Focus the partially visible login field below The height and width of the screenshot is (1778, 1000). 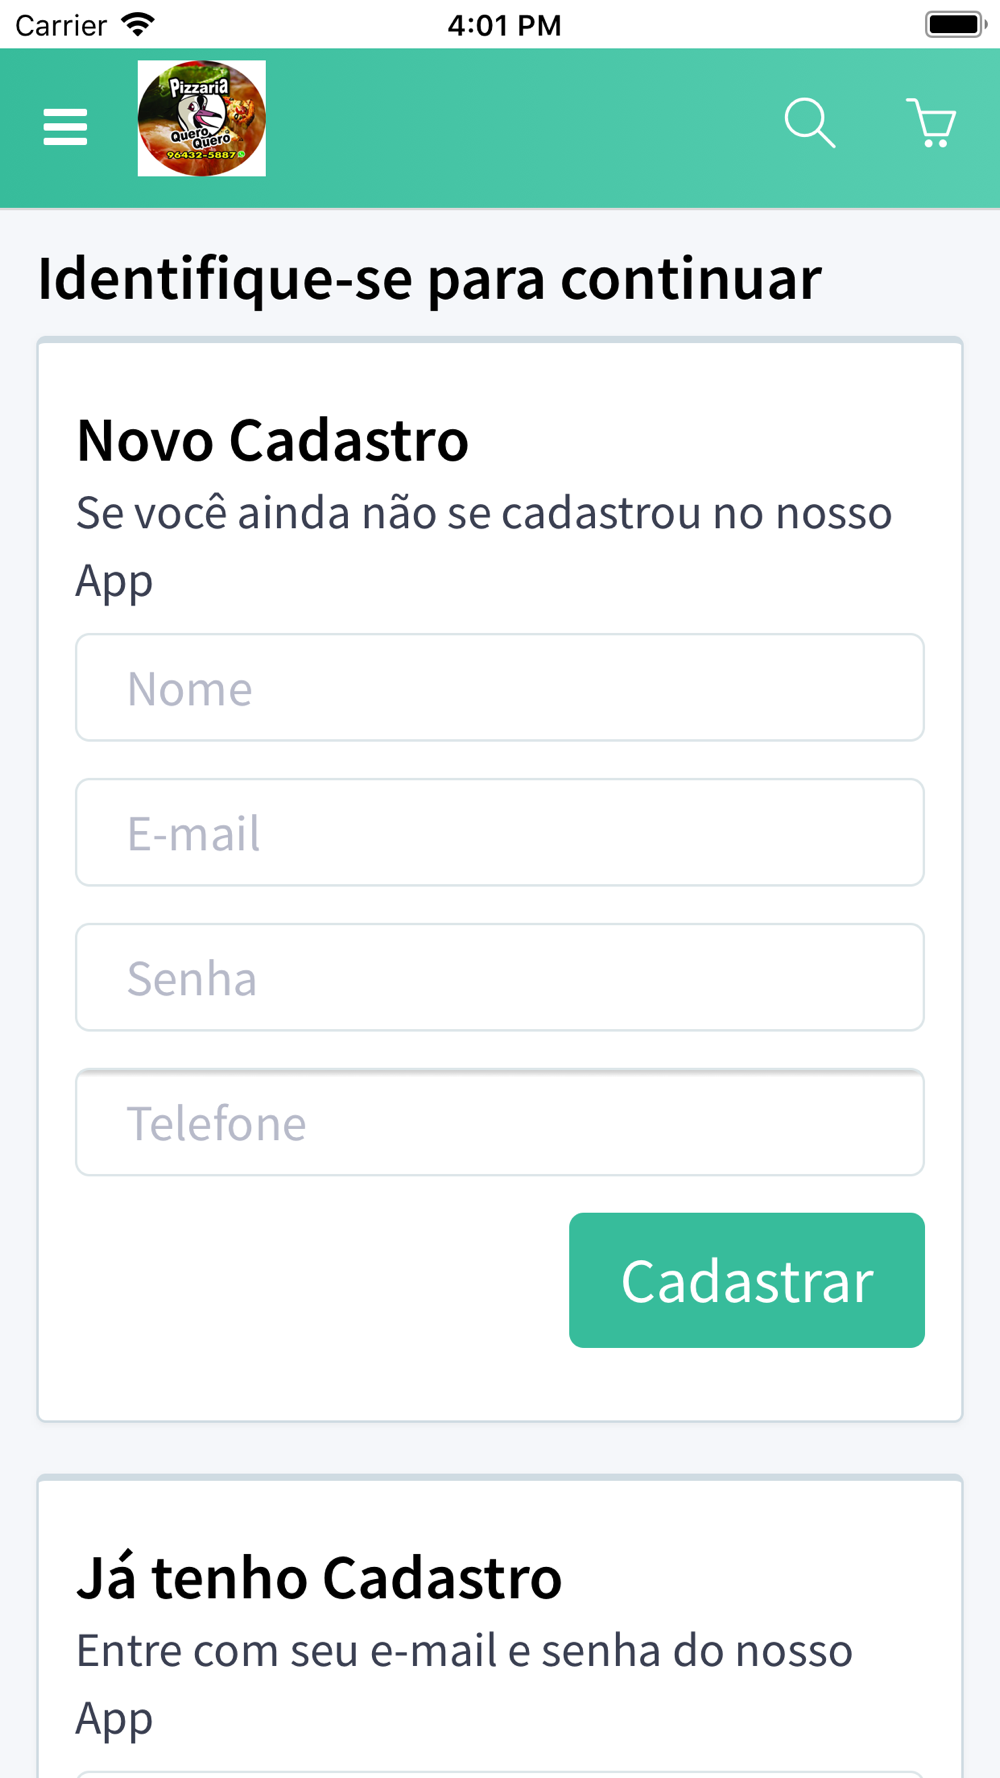(x=500, y=1774)
